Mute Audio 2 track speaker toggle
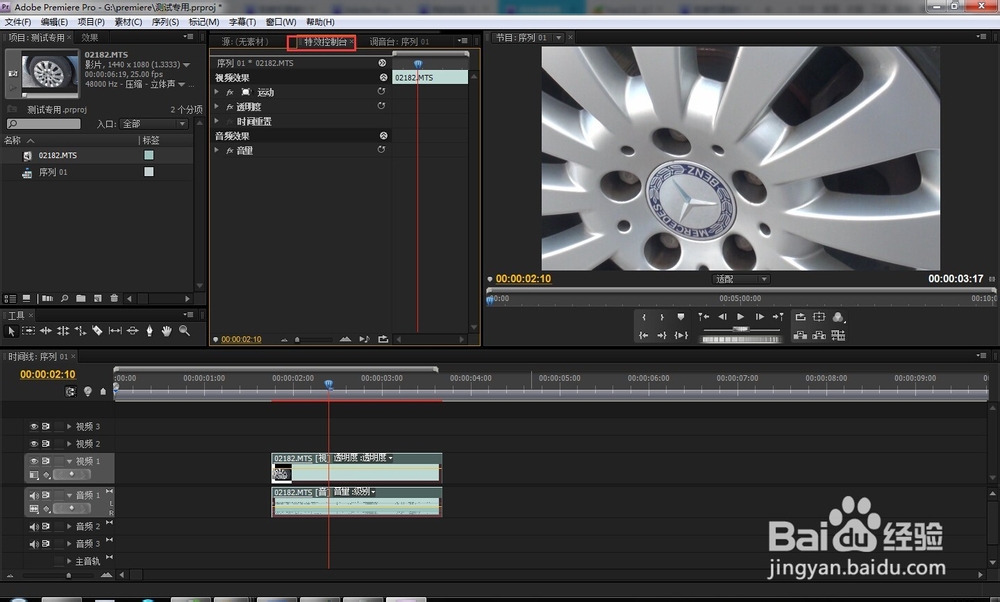Viewport: 1000px width, 602px height. point(34,527)
